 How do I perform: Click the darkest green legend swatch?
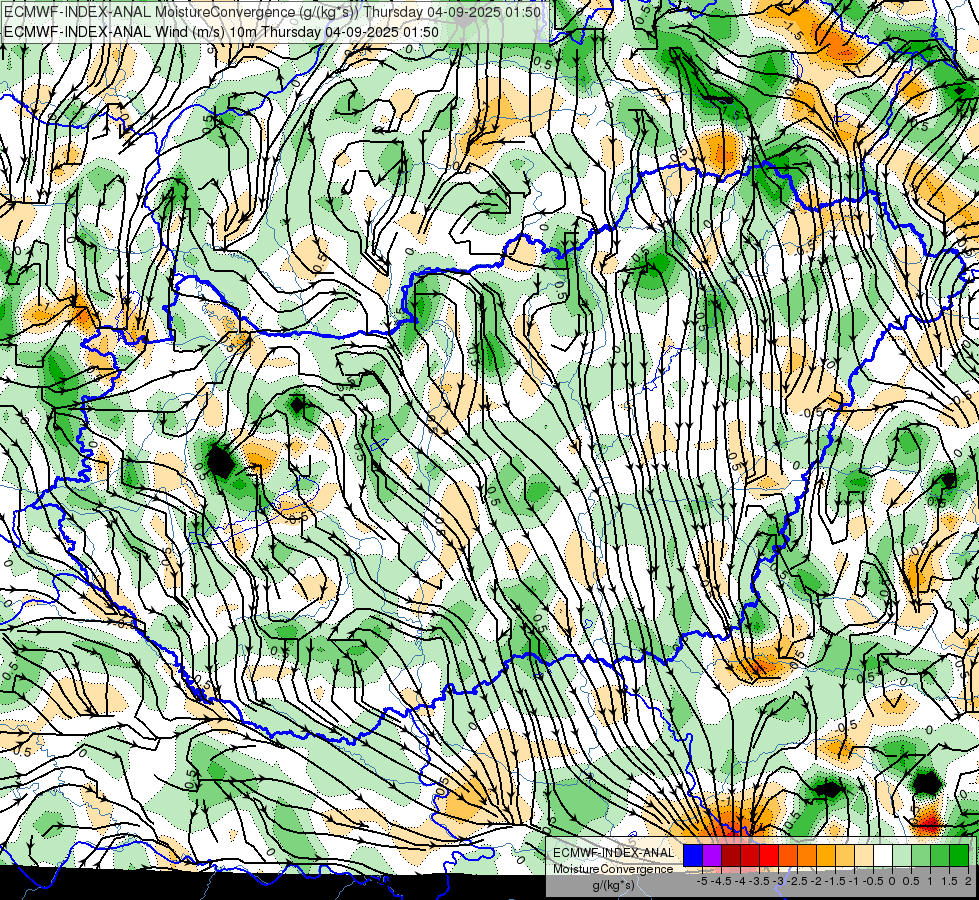[959, 856]
